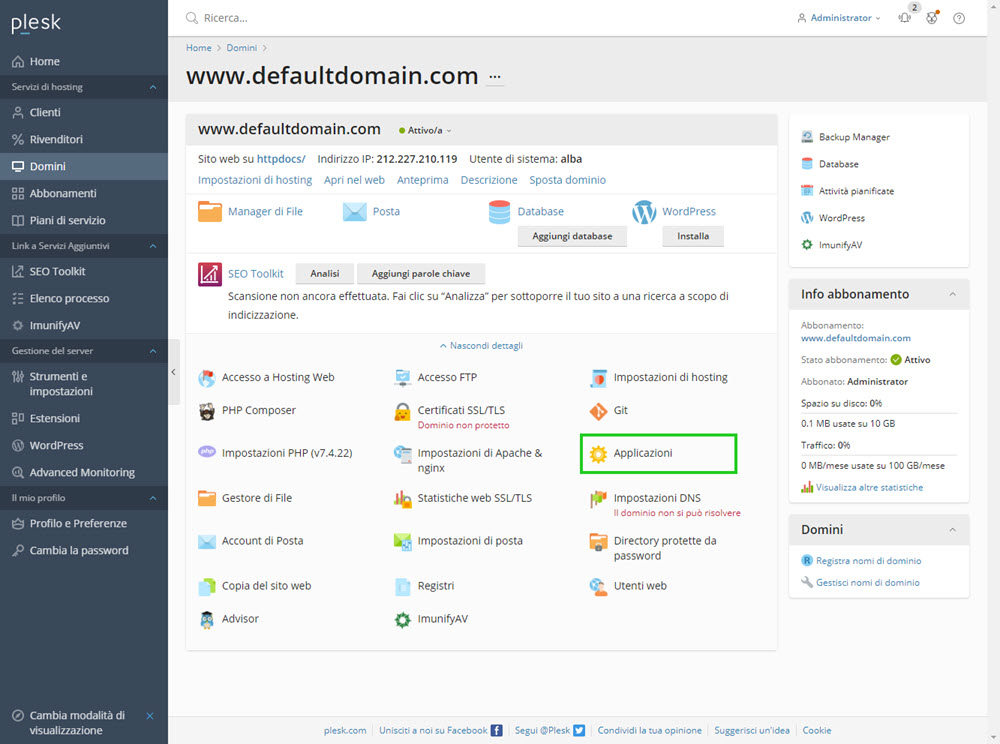The height and width of the screenshot is (744, 1000).
Task: Click the Plesk Twitter icon in the footer
Action: [x=579, y=731]
